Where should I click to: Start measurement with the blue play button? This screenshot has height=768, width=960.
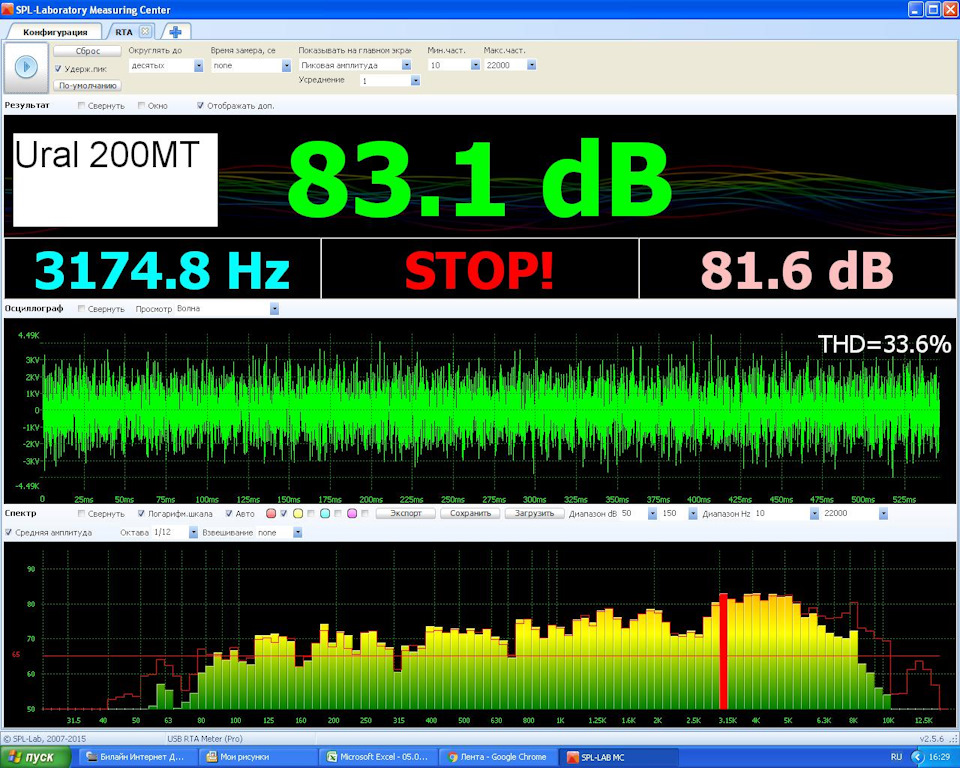tap(26, 67)
